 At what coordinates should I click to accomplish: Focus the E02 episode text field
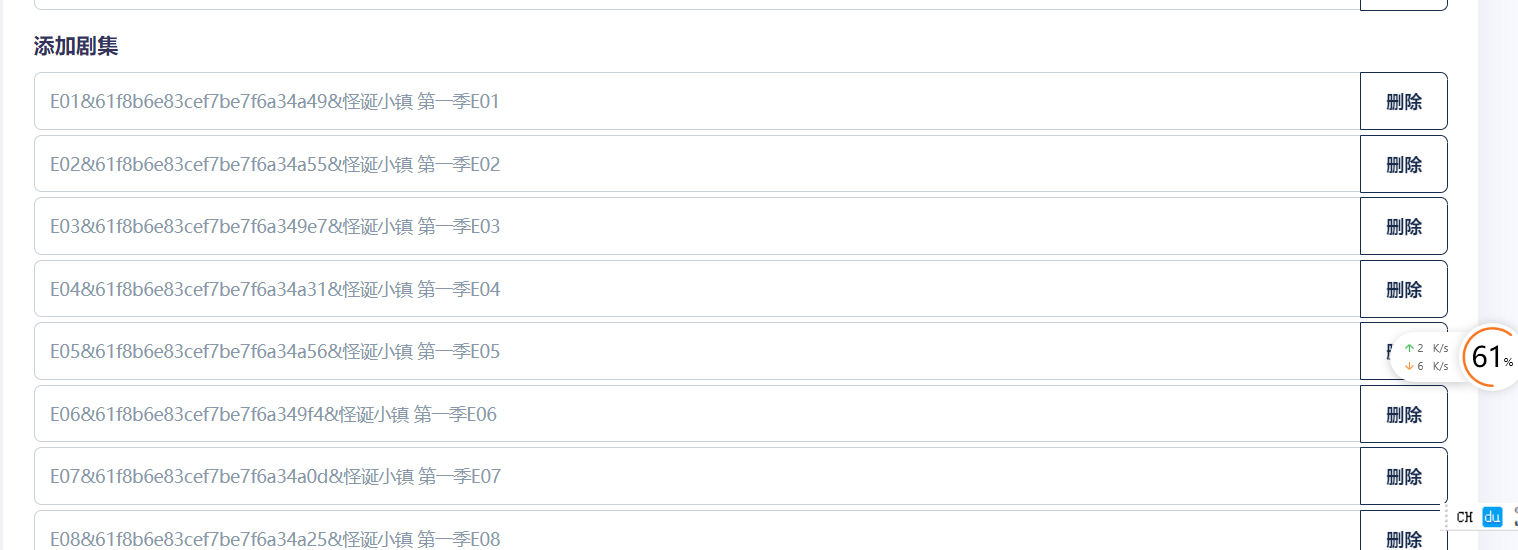697,164
